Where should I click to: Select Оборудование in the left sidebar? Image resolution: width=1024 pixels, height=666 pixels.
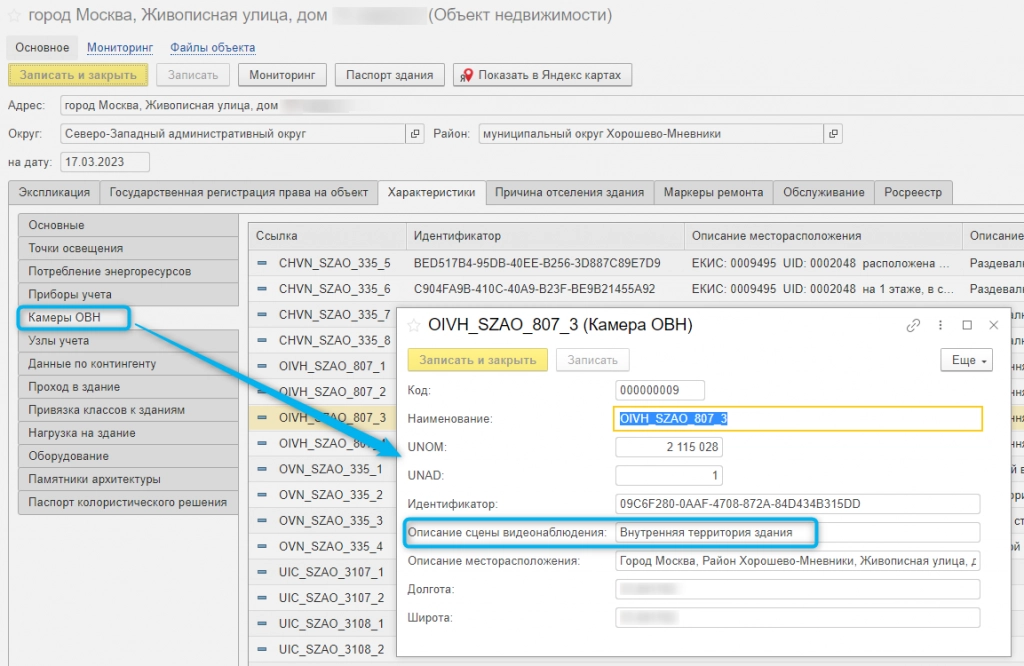(69, 456)
